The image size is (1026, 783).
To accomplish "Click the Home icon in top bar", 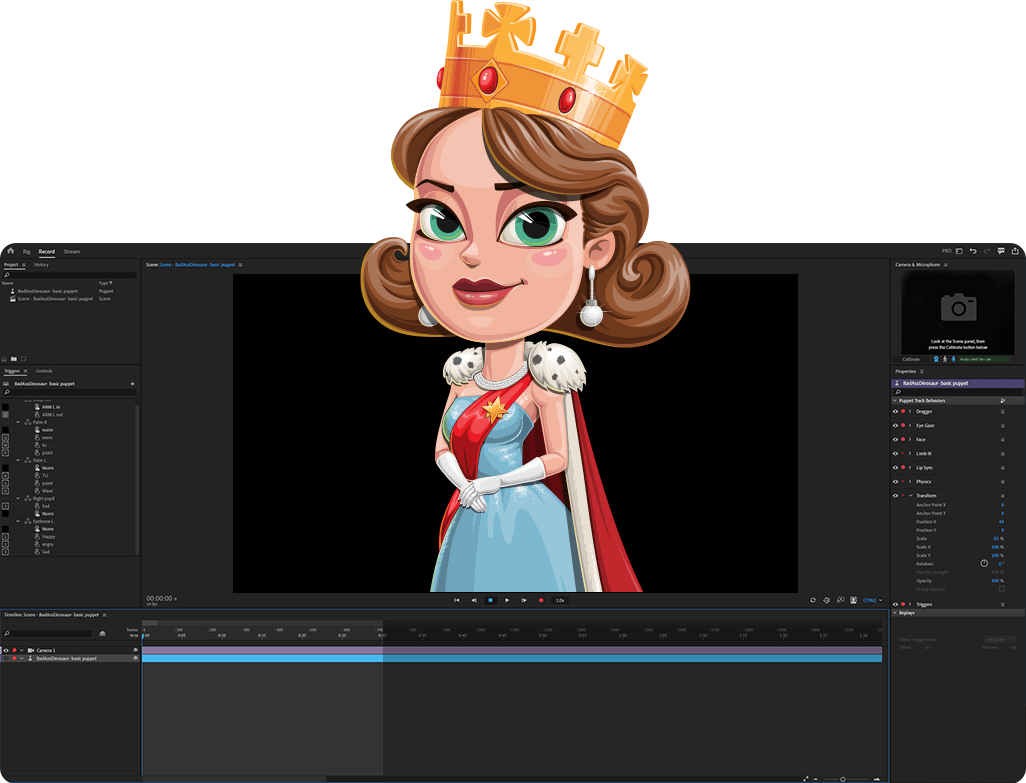I will [10, 251].
